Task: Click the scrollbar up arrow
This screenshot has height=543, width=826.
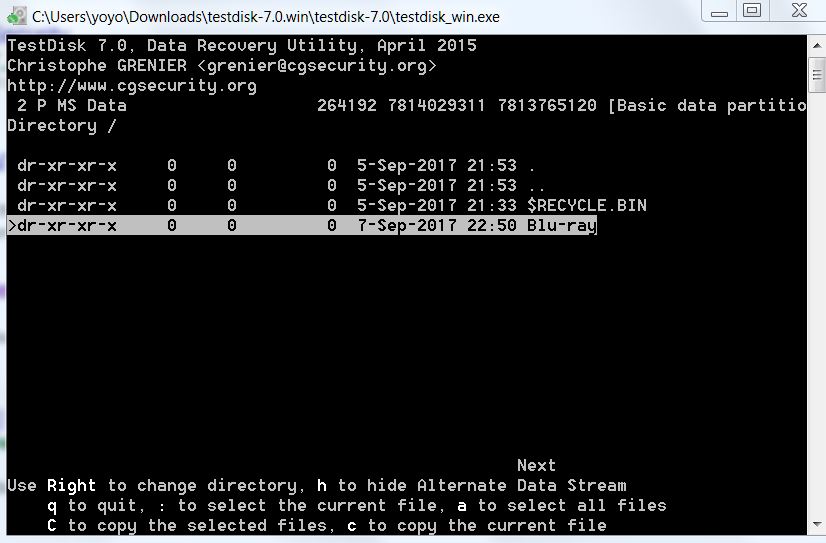Action: tap(817, 45)
